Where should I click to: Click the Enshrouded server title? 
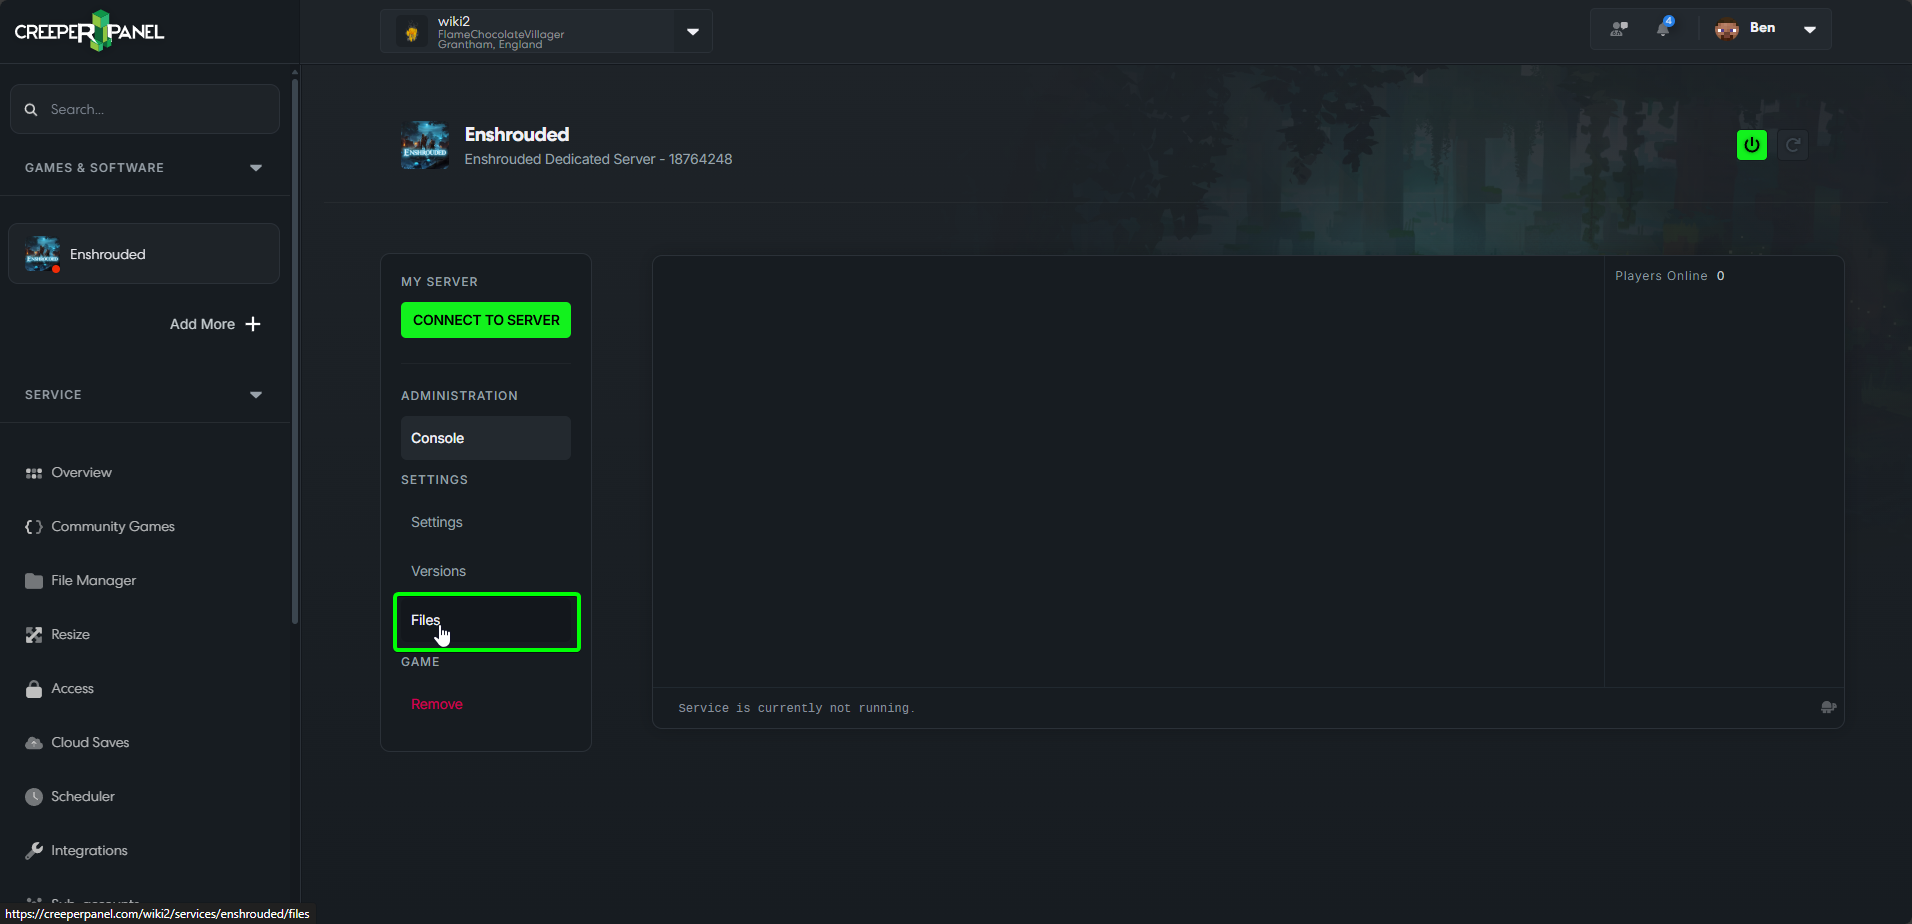[x=517, y=134]
